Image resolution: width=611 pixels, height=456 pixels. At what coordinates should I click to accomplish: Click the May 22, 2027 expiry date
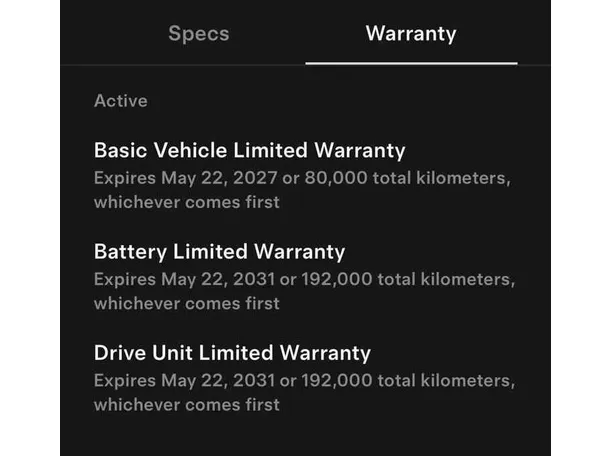click(x=215, y=179)
